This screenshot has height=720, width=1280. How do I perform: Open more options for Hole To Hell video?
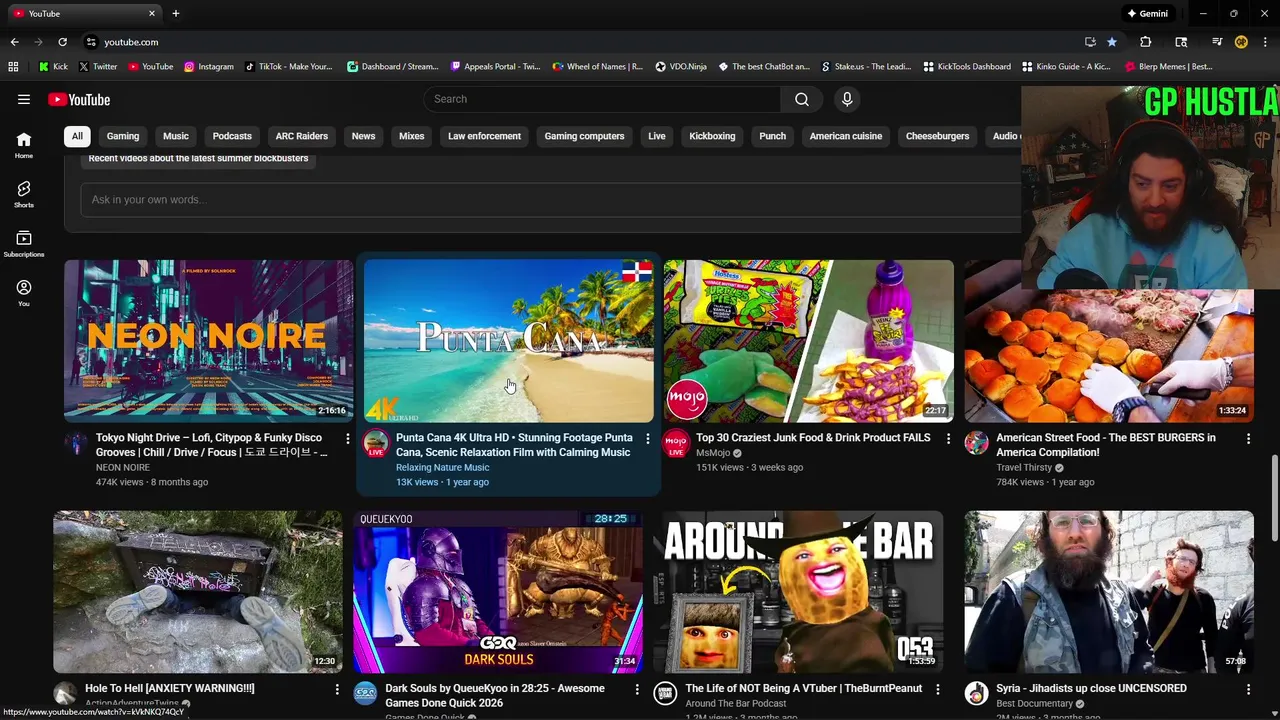[337, 689]
